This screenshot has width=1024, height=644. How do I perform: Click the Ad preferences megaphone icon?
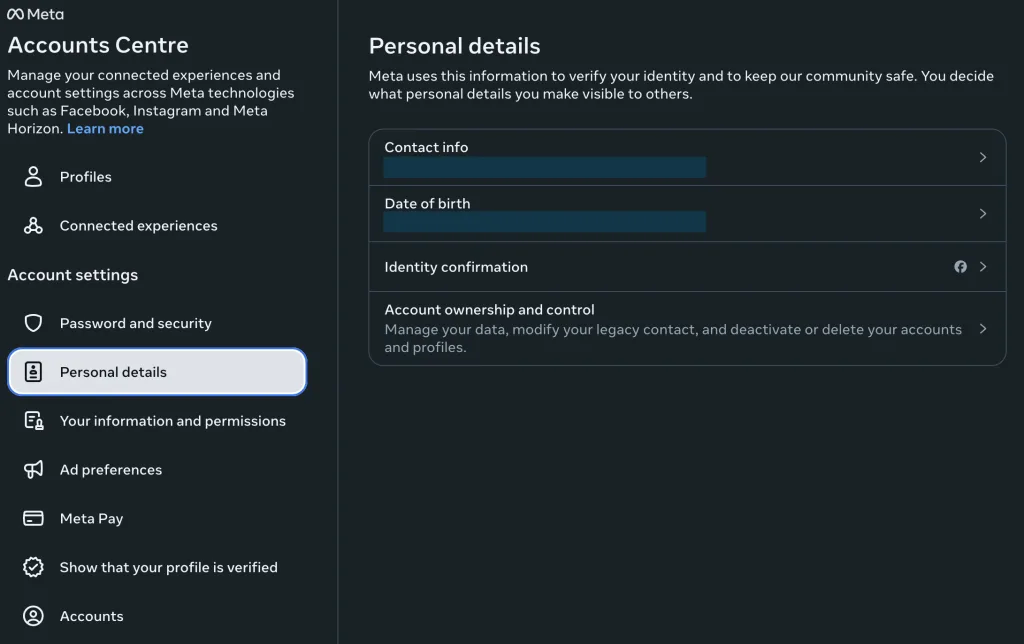[34, 470]
